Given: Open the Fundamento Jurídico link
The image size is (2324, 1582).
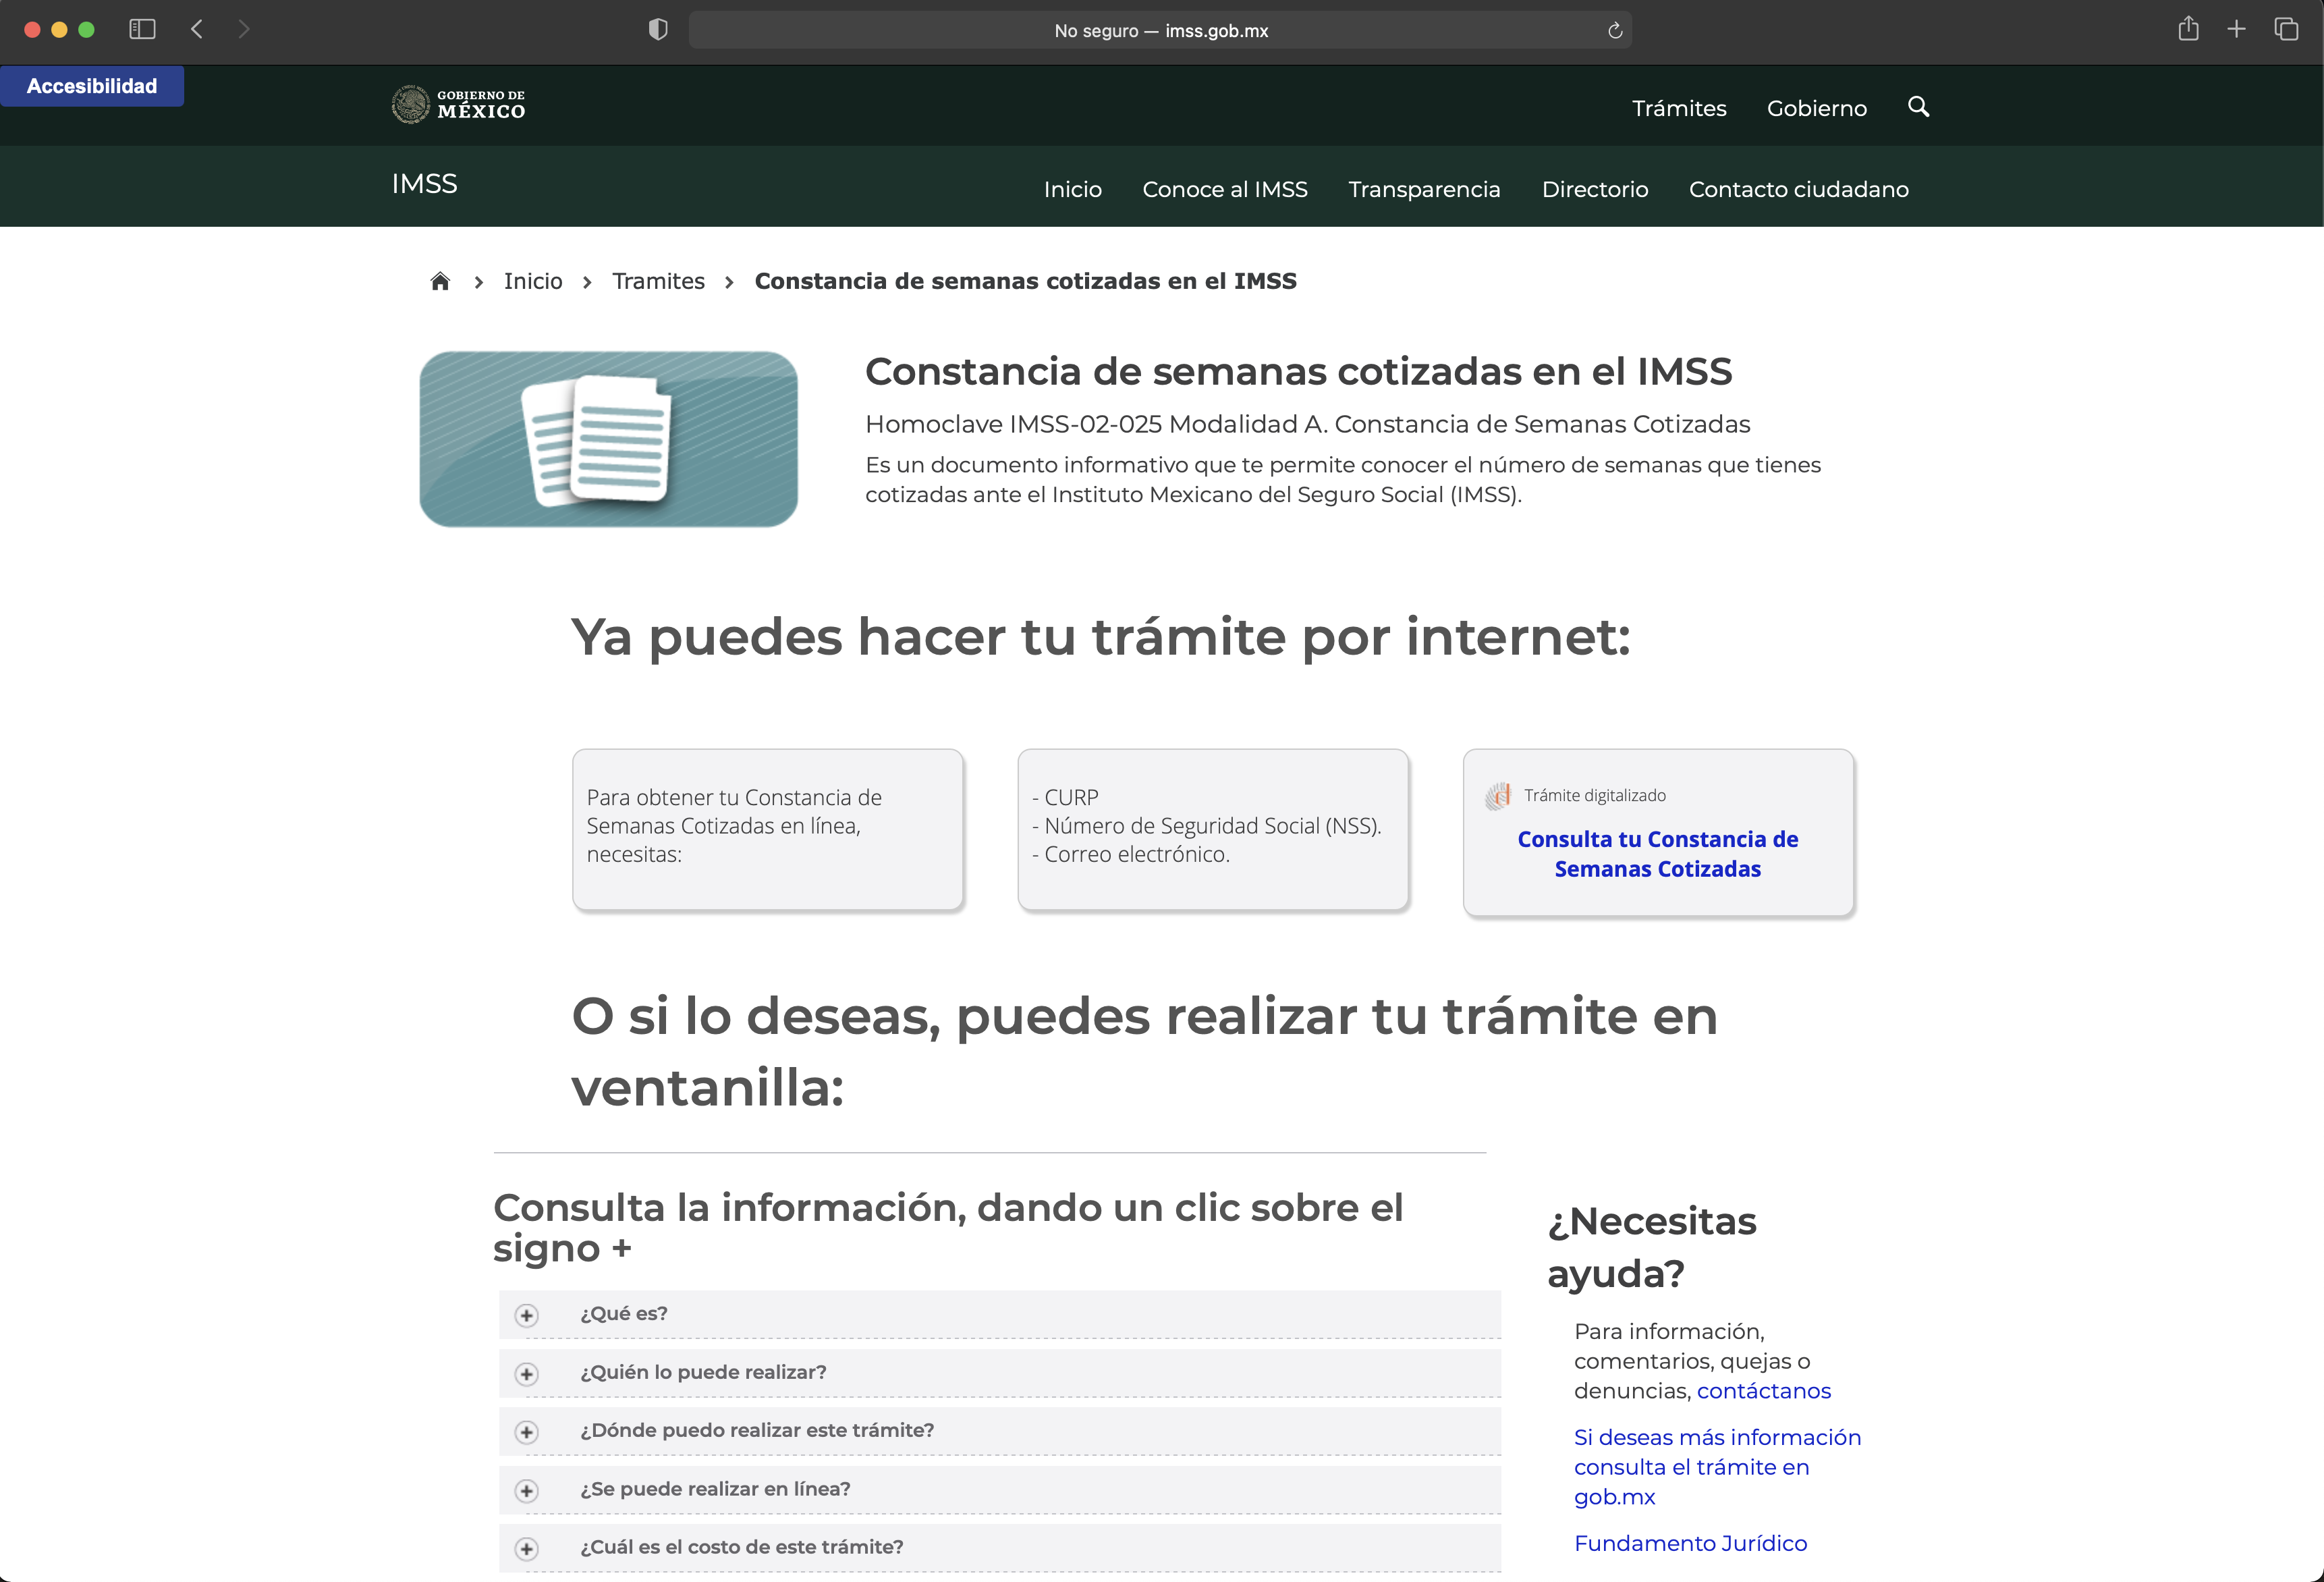Looking at the screenshot, I should (1690, 1543).
